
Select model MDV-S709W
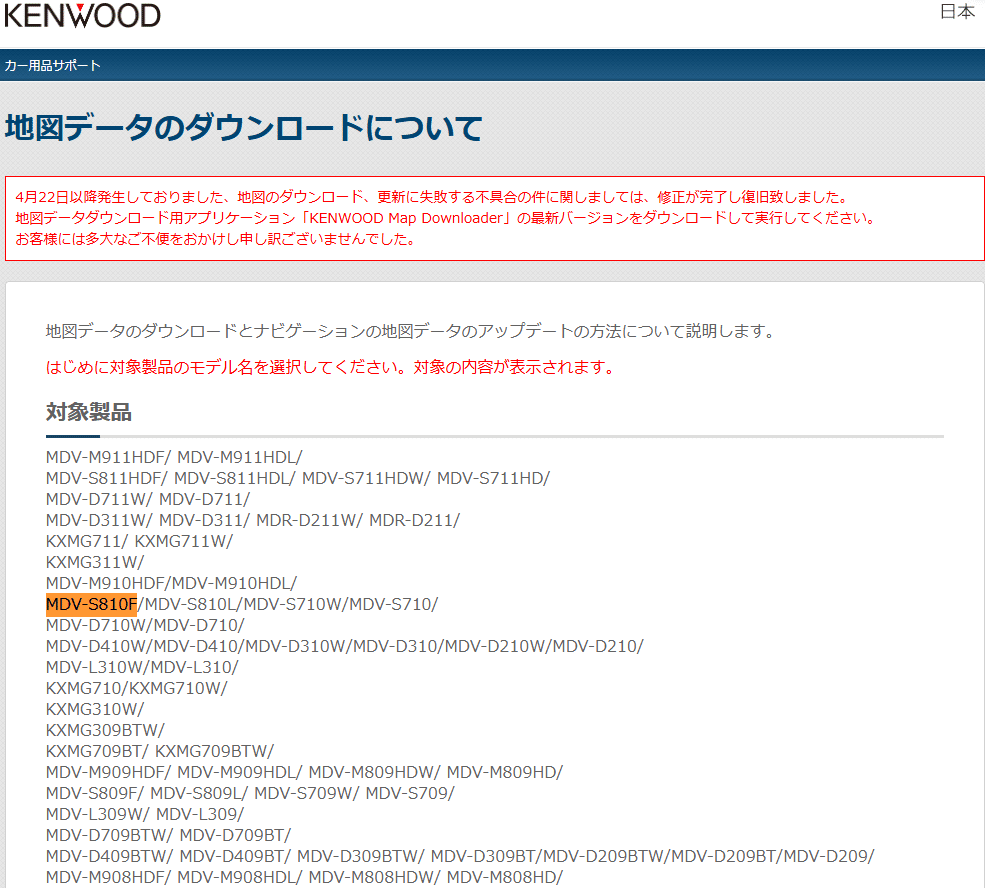[x=304, y=793]
